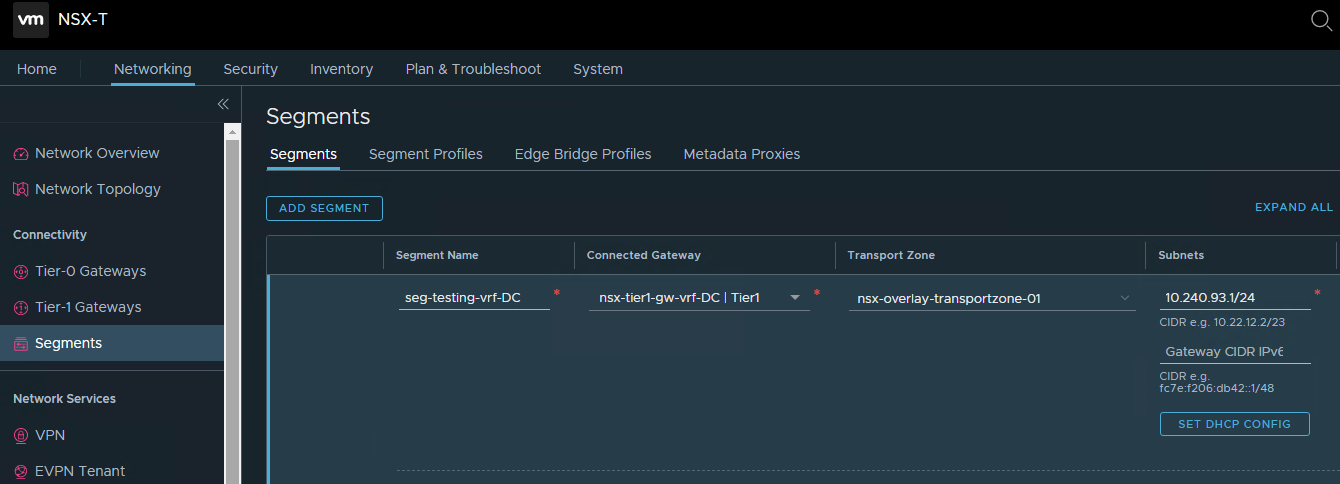Image resolution: width=1340 pixels, height=484 pixels.
Task: Go to the Inventory tab
Action: 341,69
